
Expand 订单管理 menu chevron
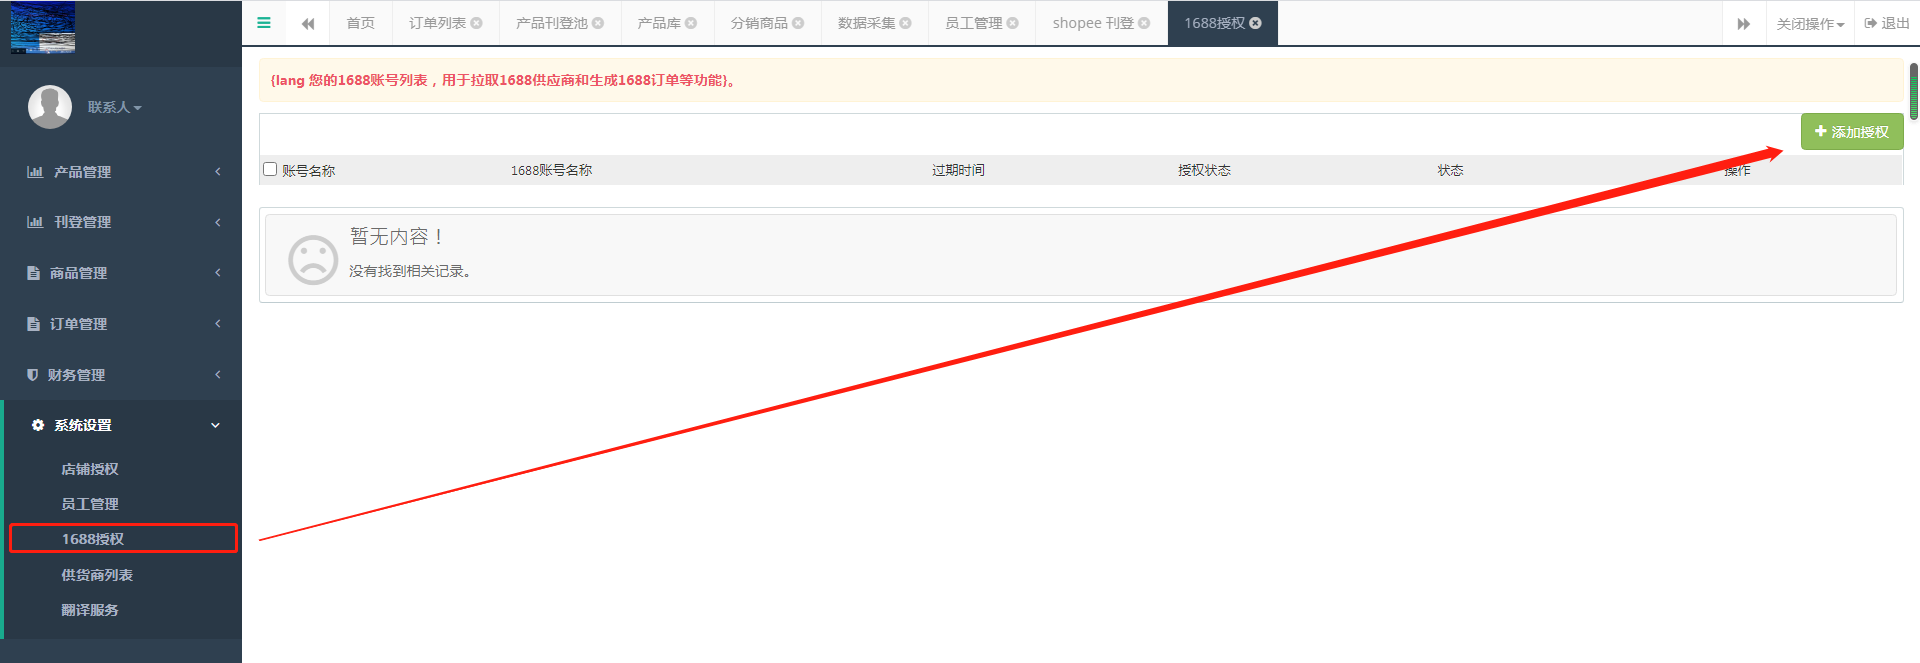(218, 324)
